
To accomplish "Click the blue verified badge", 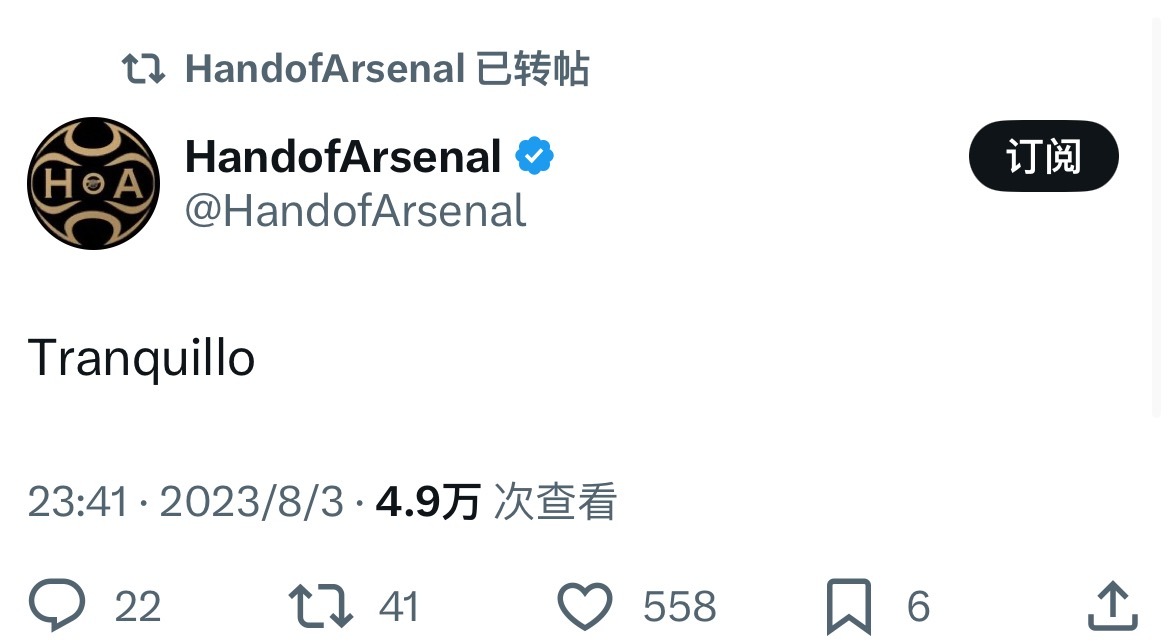I will click(x=535, y=157).
